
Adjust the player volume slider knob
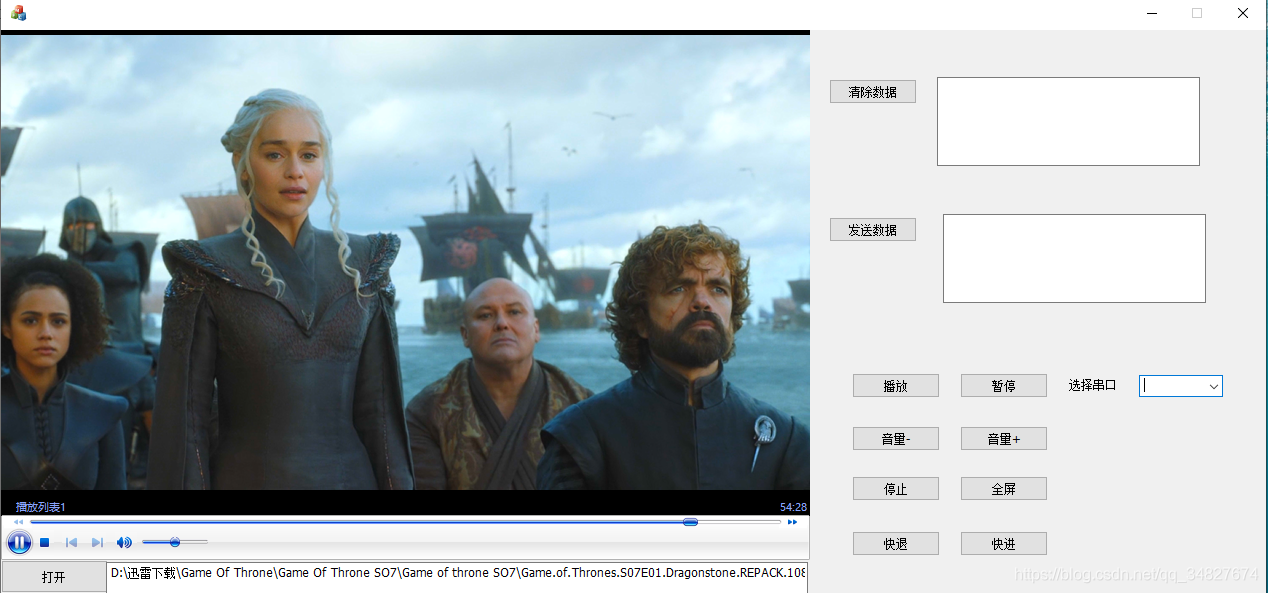click(175, 542)
